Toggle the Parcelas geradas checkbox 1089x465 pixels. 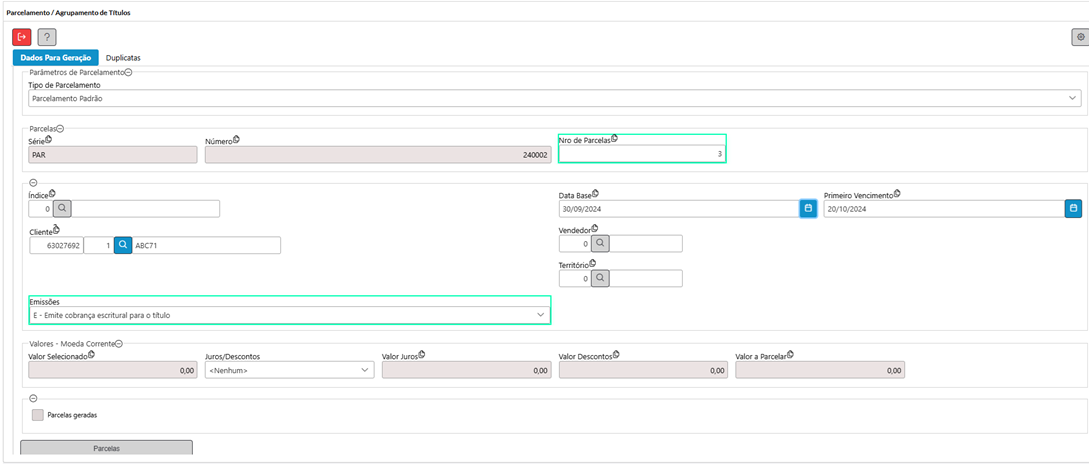(x=38, y=415)
